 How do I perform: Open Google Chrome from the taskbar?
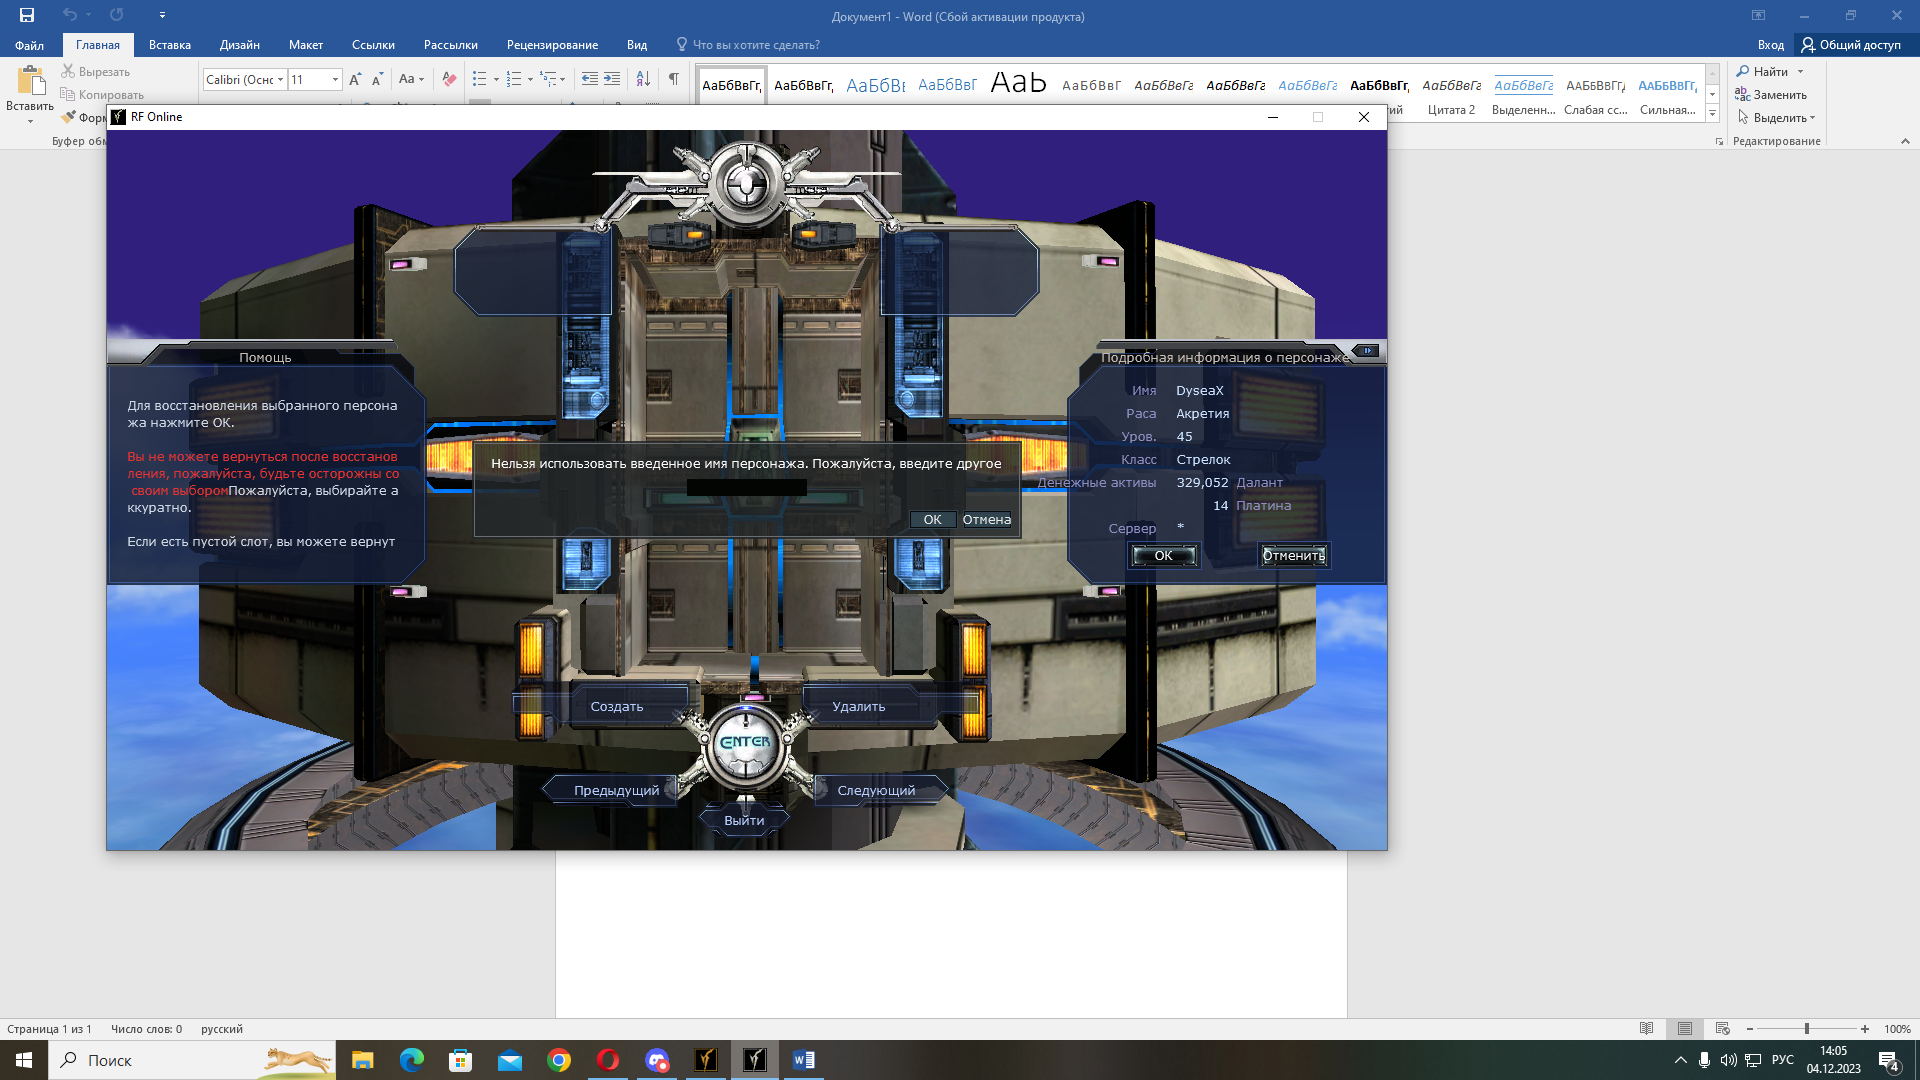point(559,1060)
